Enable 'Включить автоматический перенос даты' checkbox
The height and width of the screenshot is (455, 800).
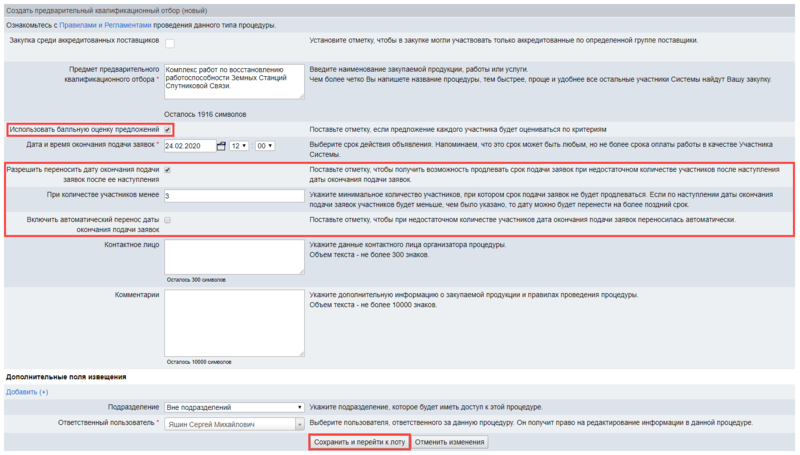(169, 219)
